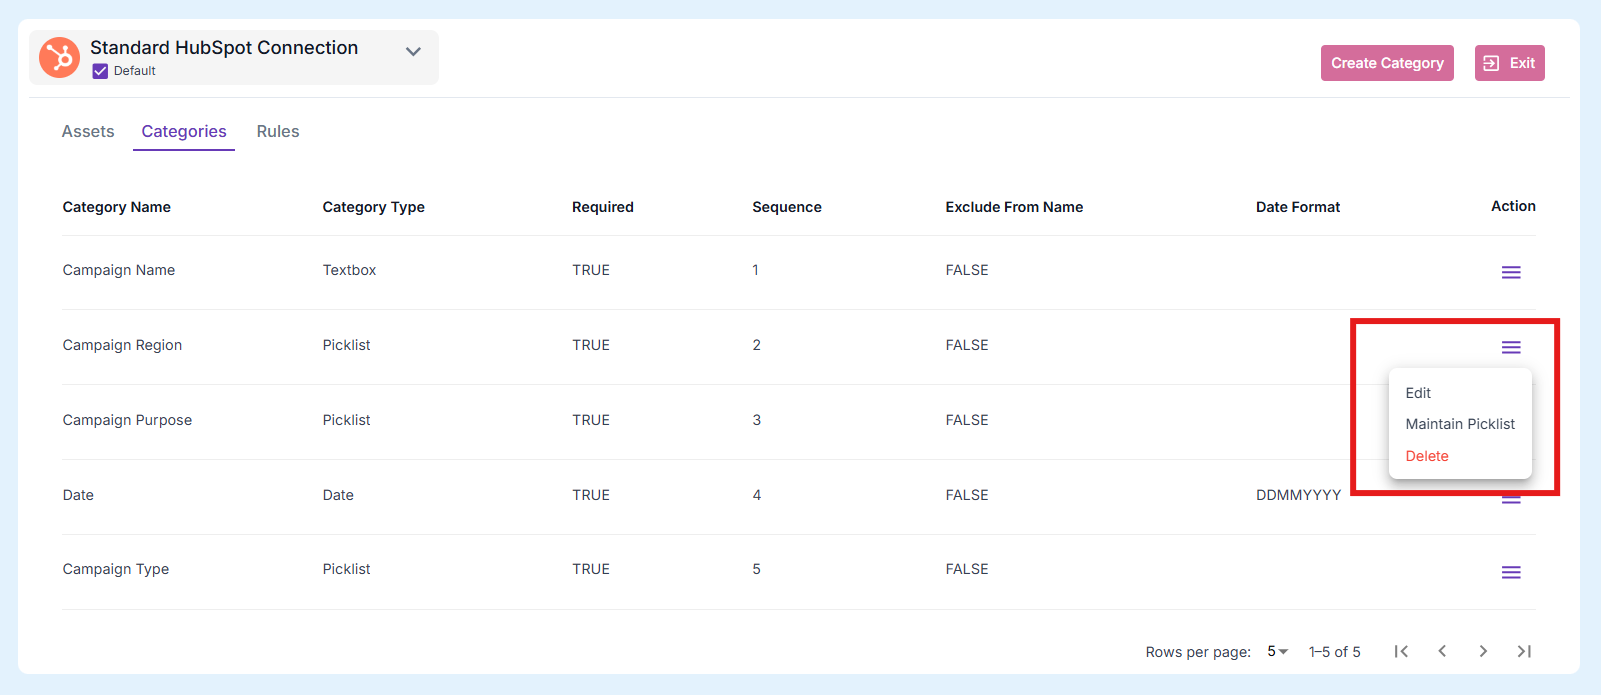The image size is (1601, 695).
Task: Click the Category Name column header
Action: point(116,207)
